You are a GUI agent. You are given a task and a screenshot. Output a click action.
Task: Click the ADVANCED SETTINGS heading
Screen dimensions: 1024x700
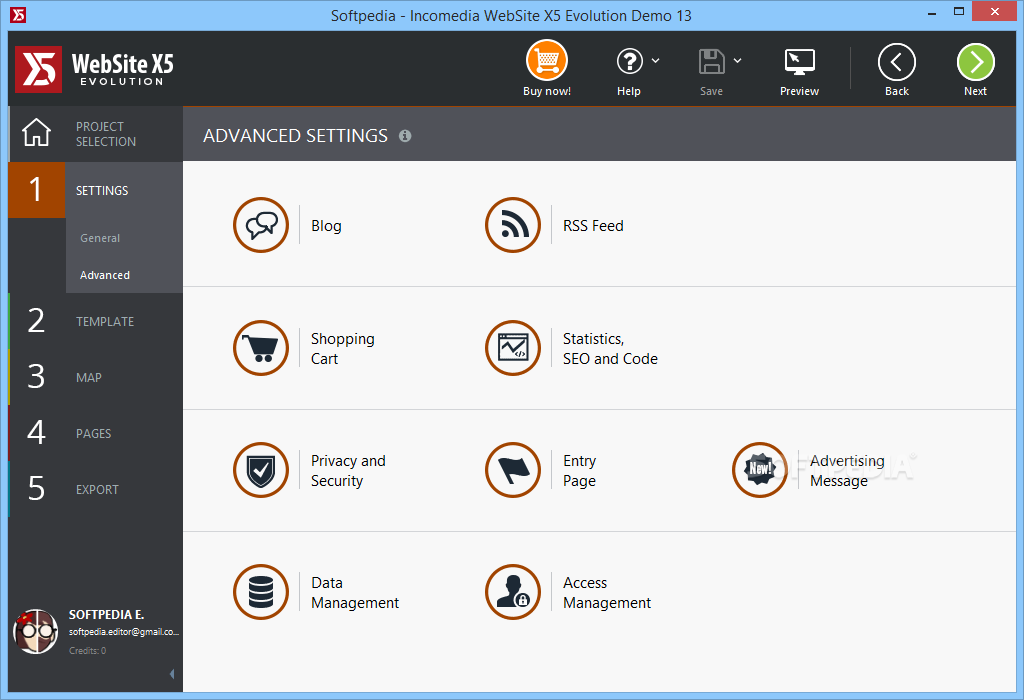[x=295, y=136]
